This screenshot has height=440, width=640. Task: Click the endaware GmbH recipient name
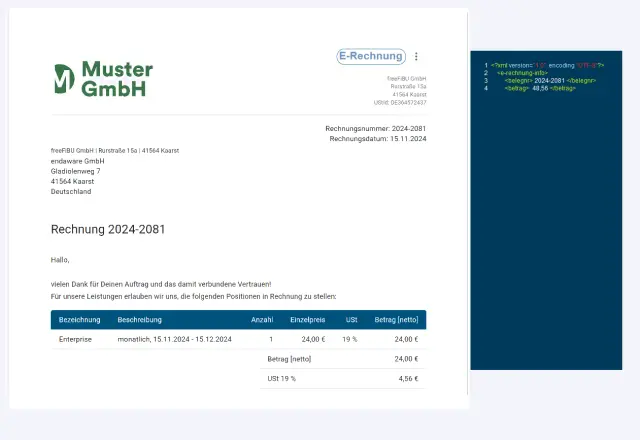78,161
